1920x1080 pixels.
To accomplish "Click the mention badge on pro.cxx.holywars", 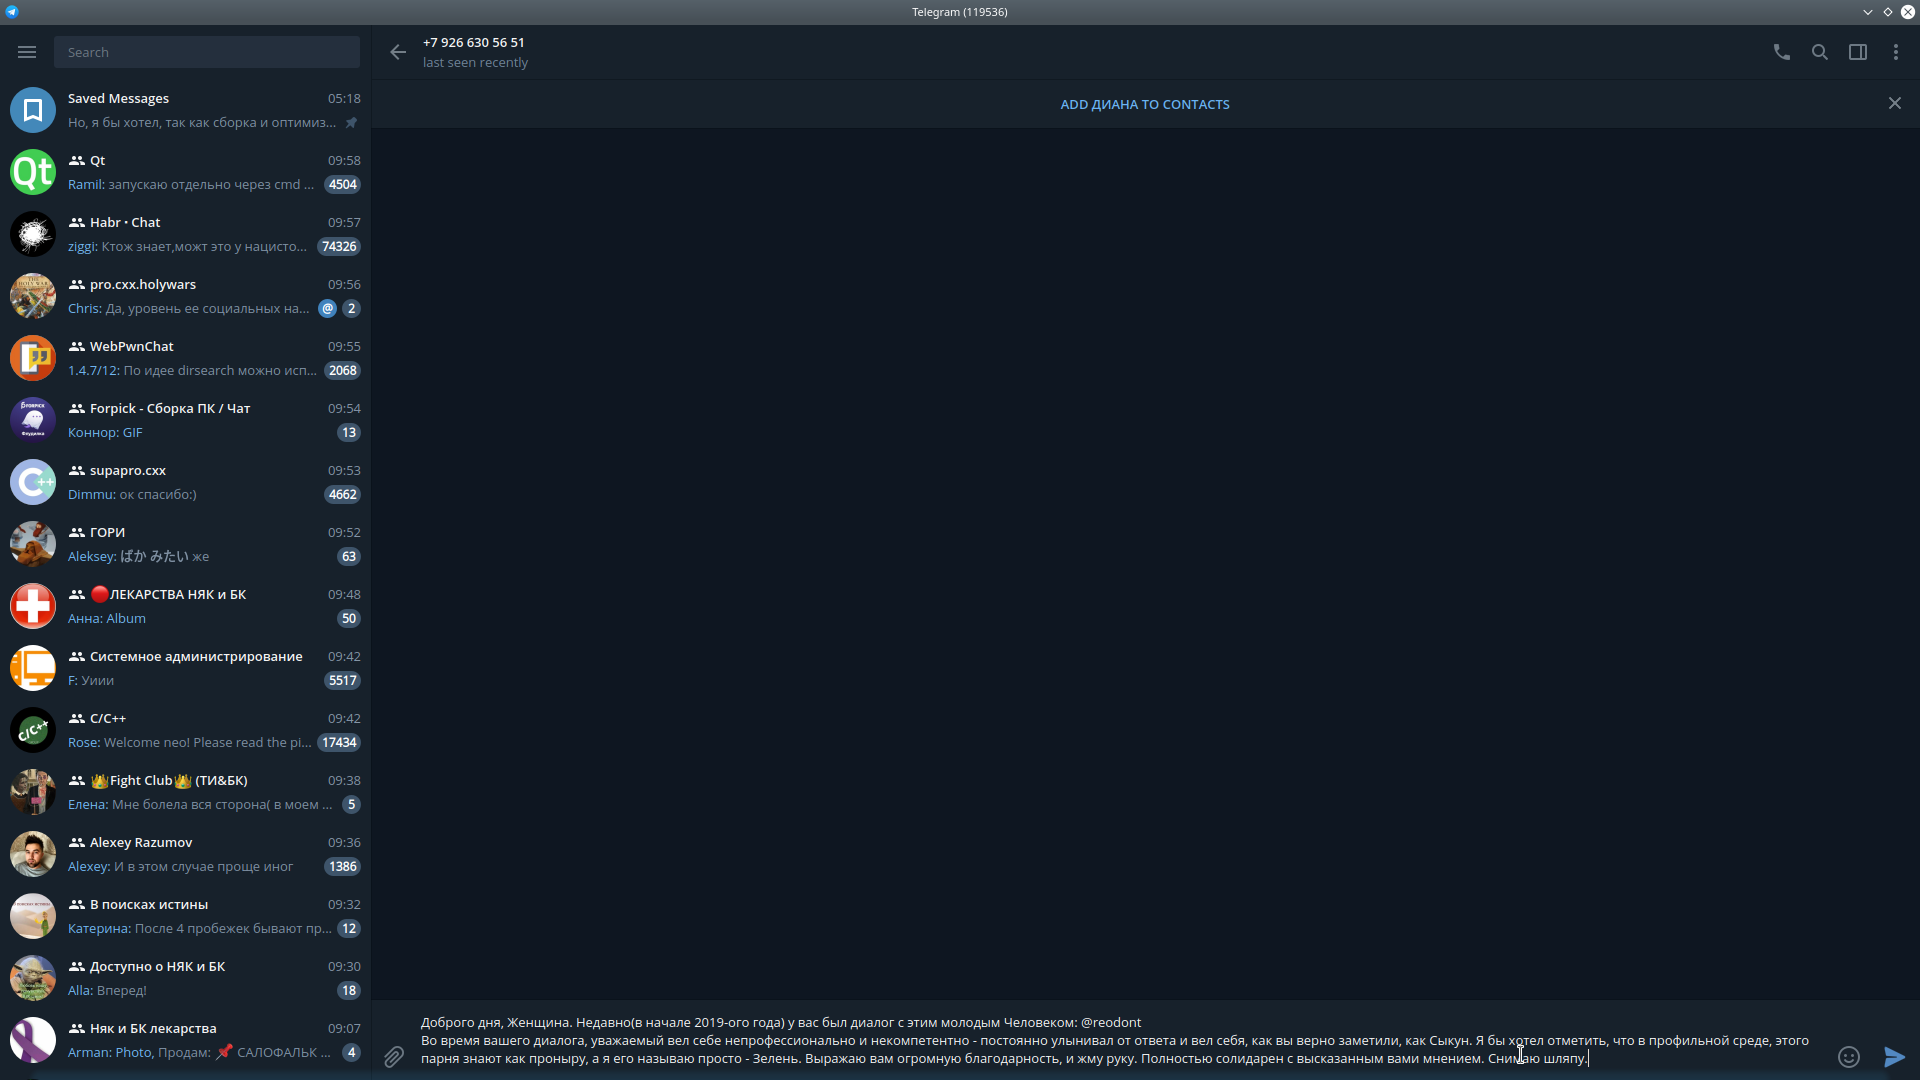I will point(327,309).
